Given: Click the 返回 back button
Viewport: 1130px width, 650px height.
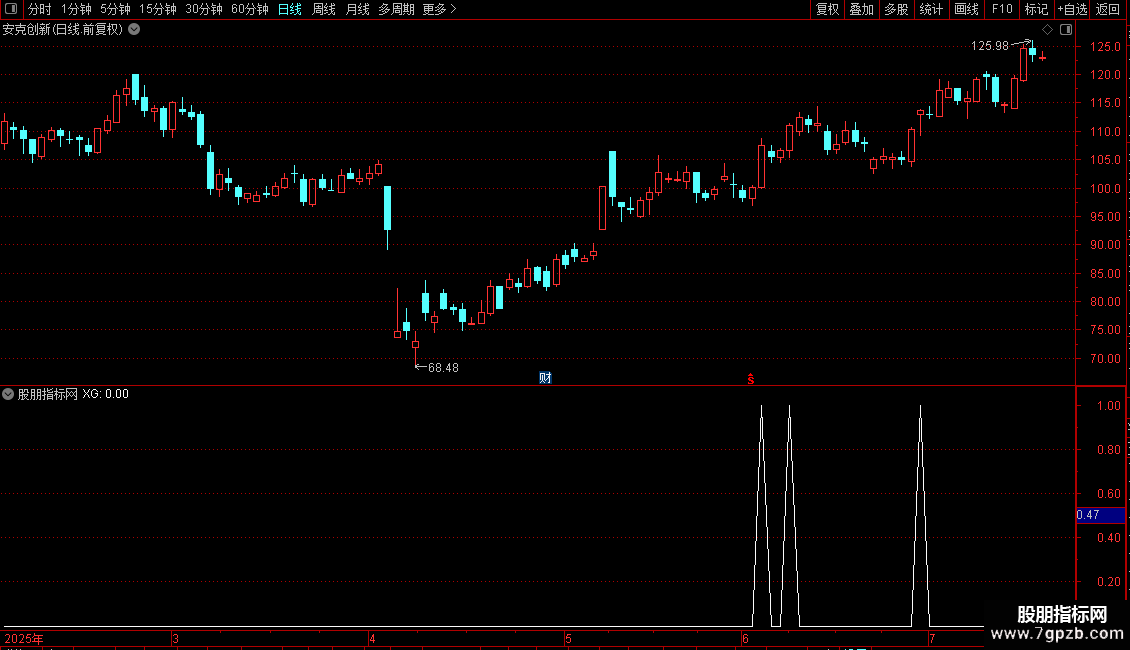Looking at the screenshot, I should point(1108,9).
